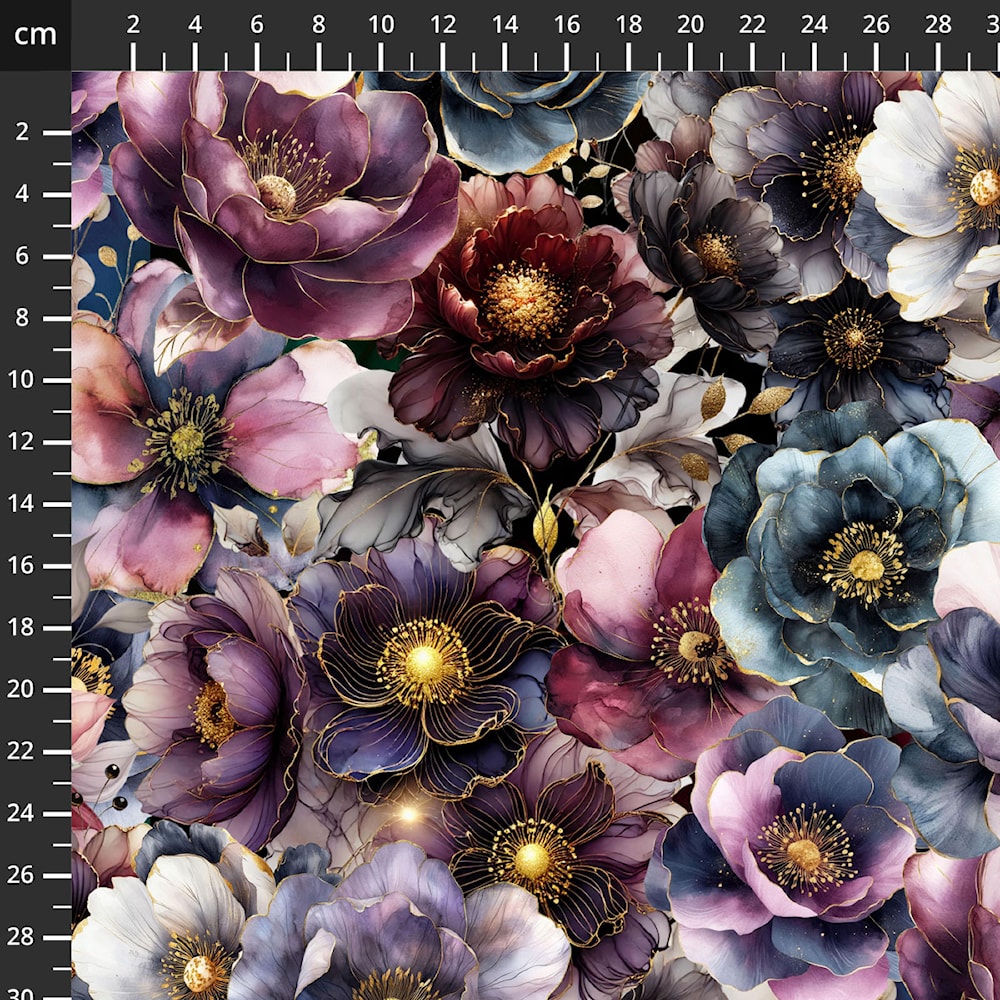
Task: Click the "20" label on the vertical ruler
Action: pyautogui.click(x=20, y=689)
